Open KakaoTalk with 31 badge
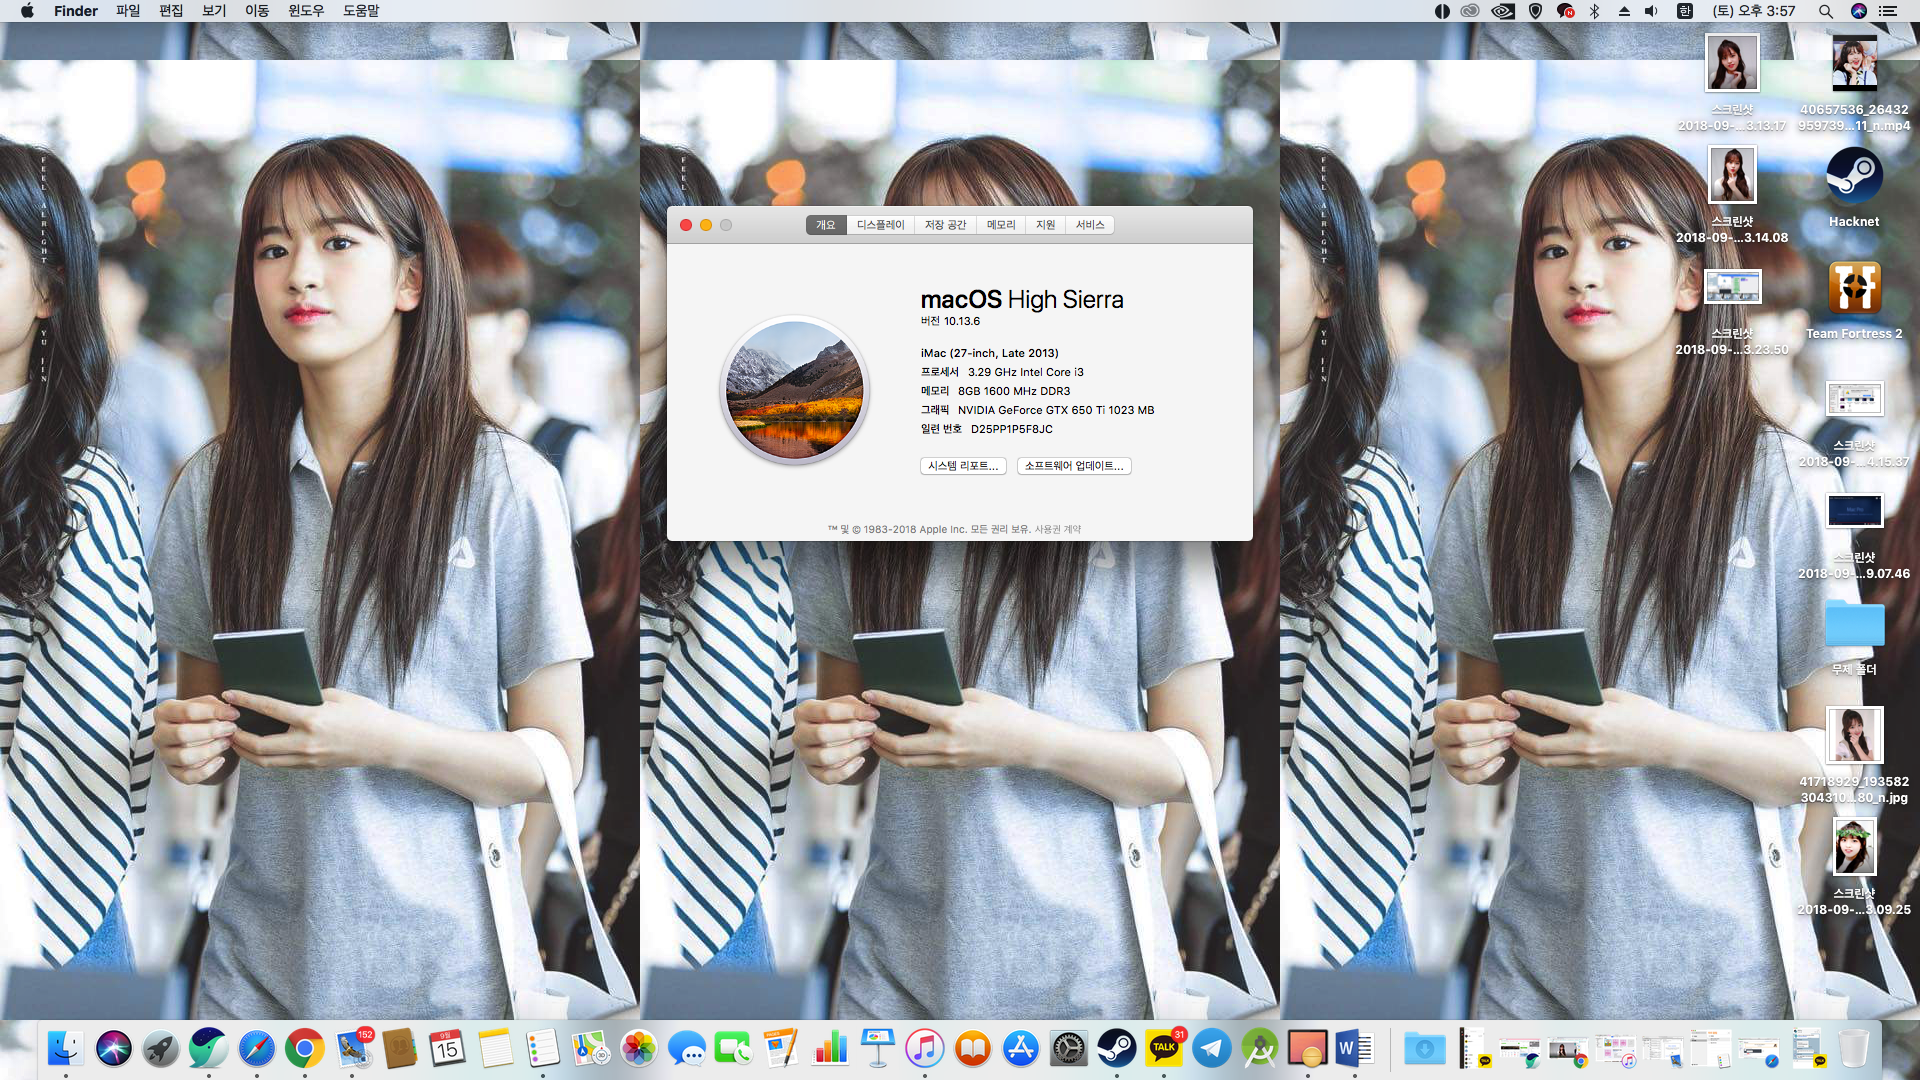1920x1080 pixels. 1164,1048
